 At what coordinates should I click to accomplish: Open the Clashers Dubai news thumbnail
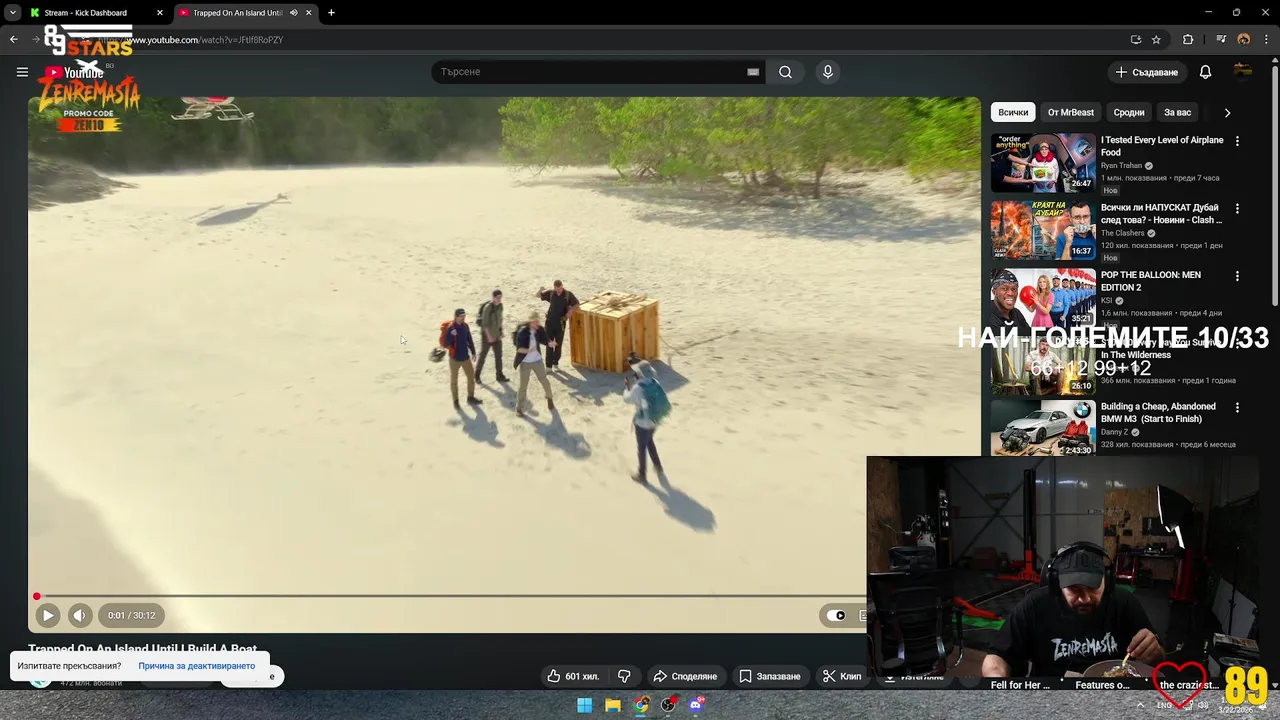point(1043,230)
